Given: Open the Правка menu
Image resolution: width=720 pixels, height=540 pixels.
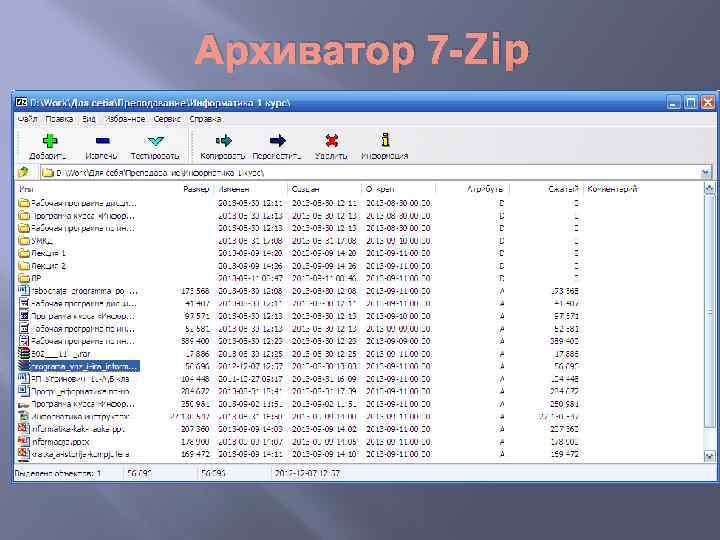Looking at the screenshot, I should pos(59,119).
